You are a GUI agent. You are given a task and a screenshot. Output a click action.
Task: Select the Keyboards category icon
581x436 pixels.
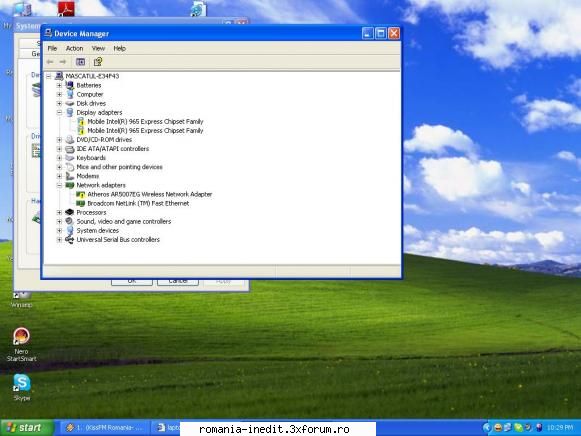pos(70,158)
